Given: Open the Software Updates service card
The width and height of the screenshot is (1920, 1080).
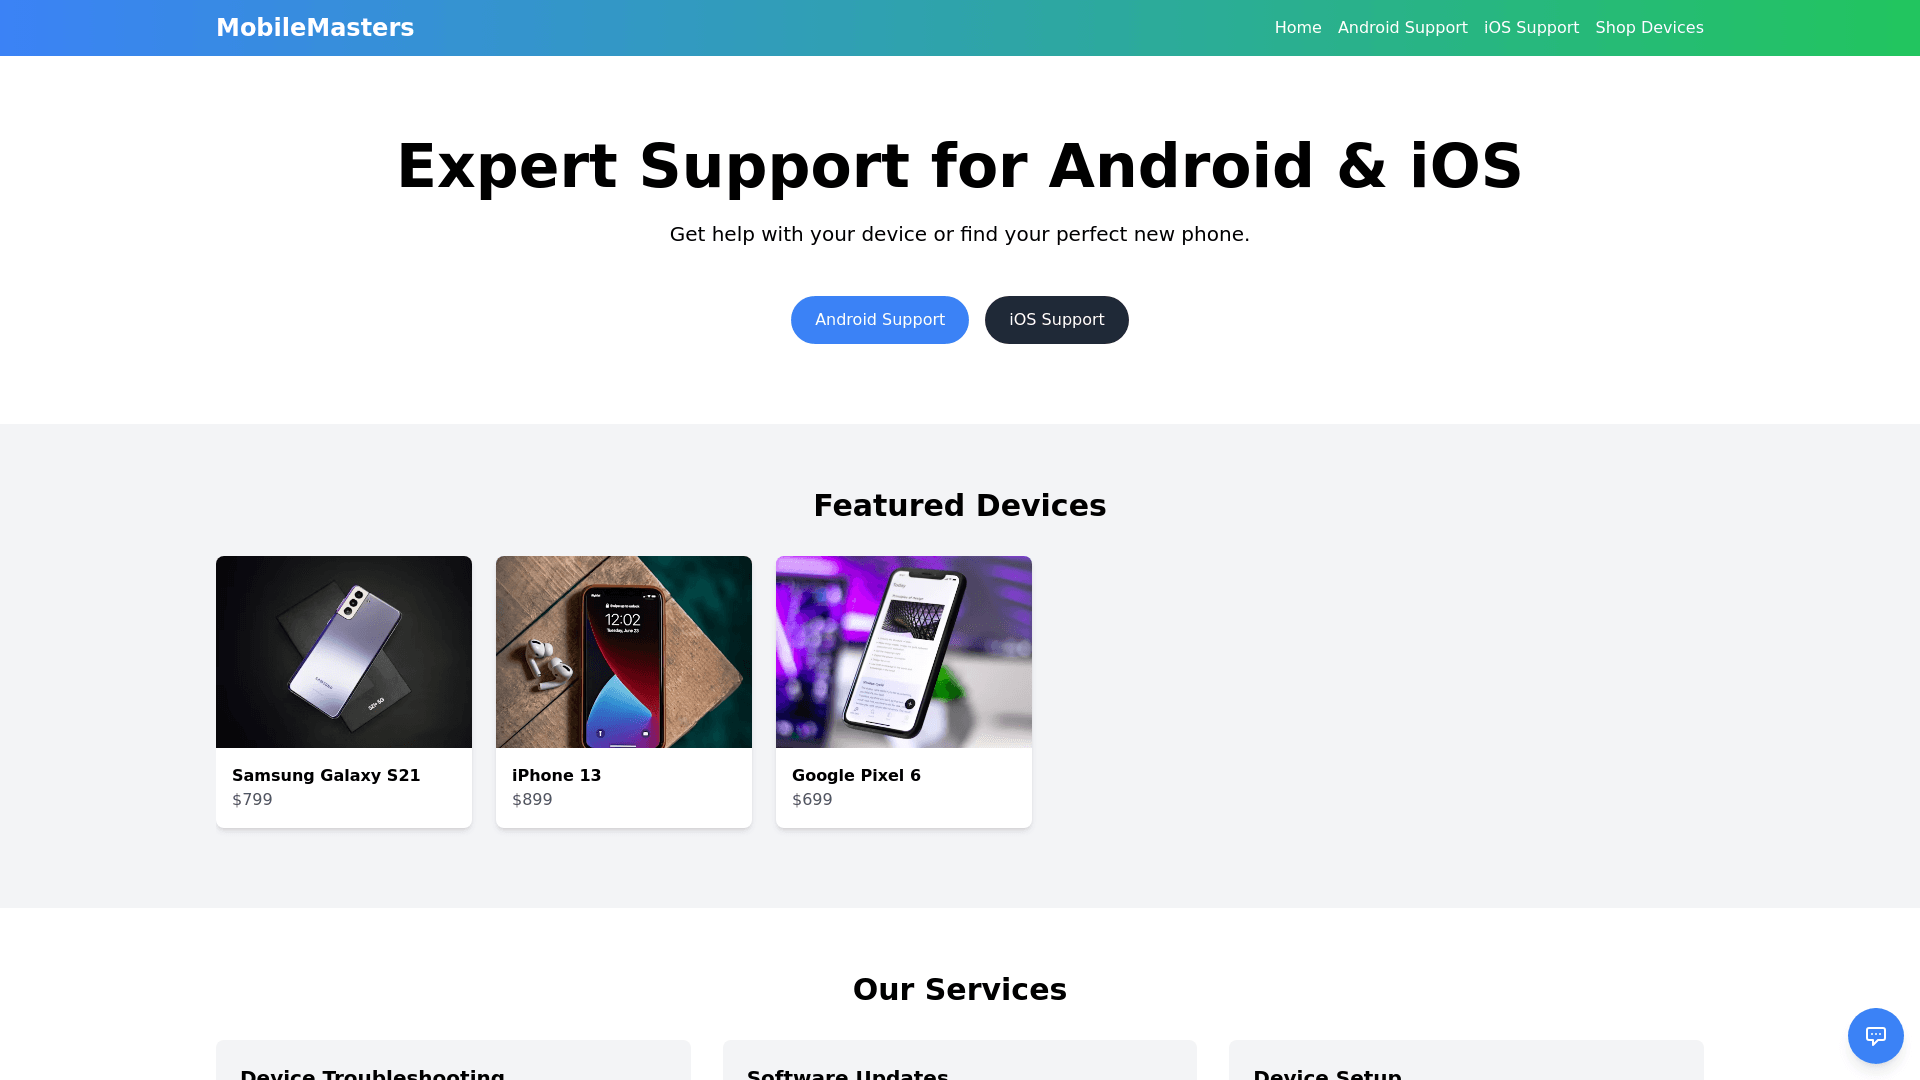Looking at the screenshot, I should [960, 1060].
